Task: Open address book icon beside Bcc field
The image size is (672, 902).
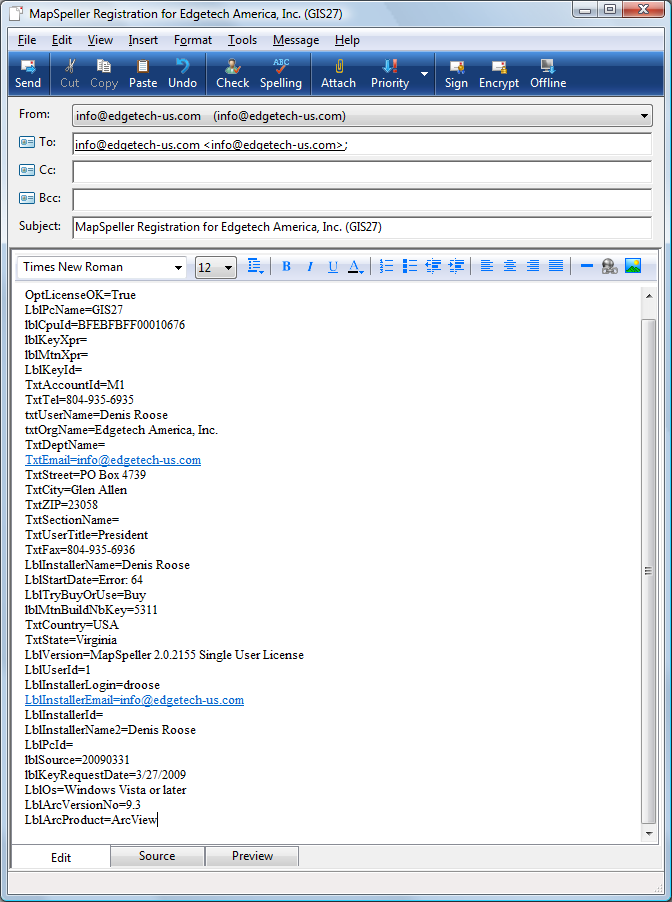Action: 26,198
